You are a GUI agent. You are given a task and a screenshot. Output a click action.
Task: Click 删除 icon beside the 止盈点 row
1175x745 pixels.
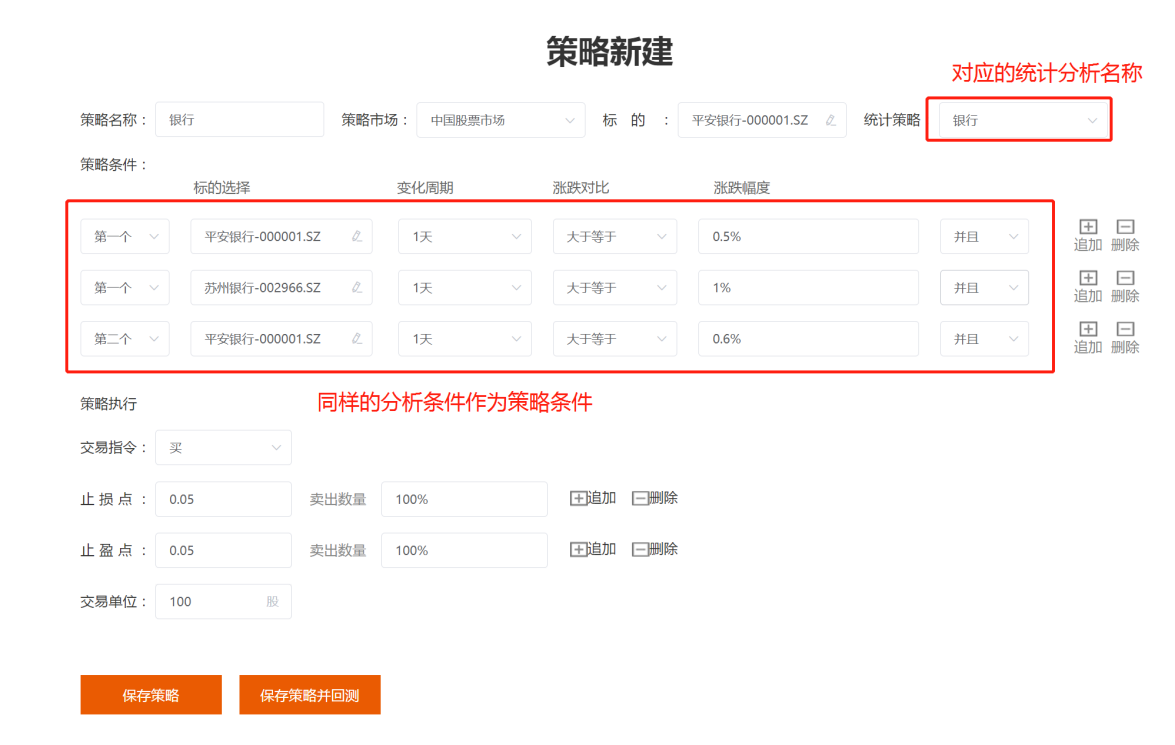click(x=641, y=549)
